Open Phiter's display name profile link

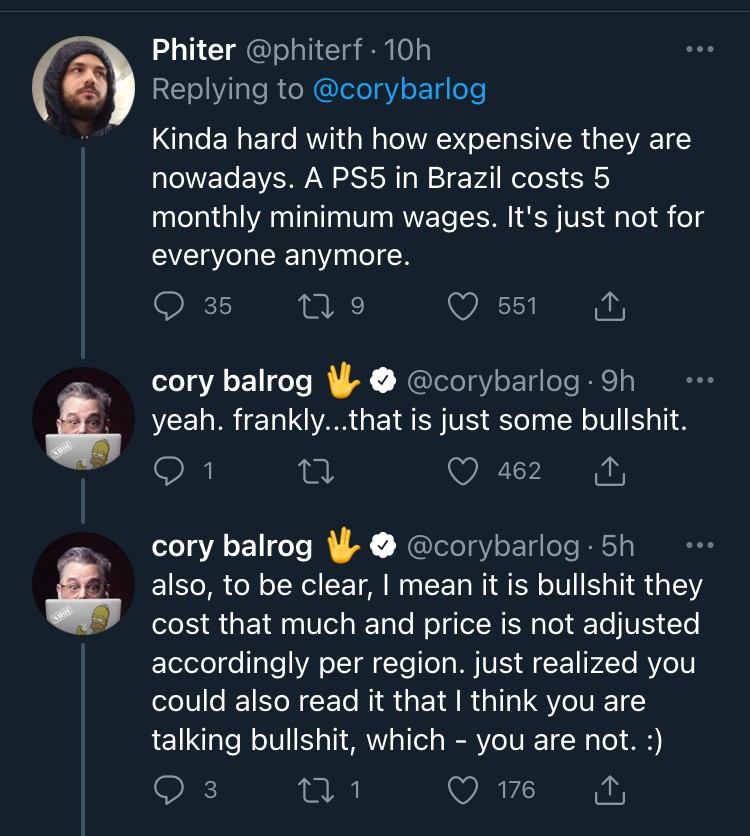pos(194,49)
